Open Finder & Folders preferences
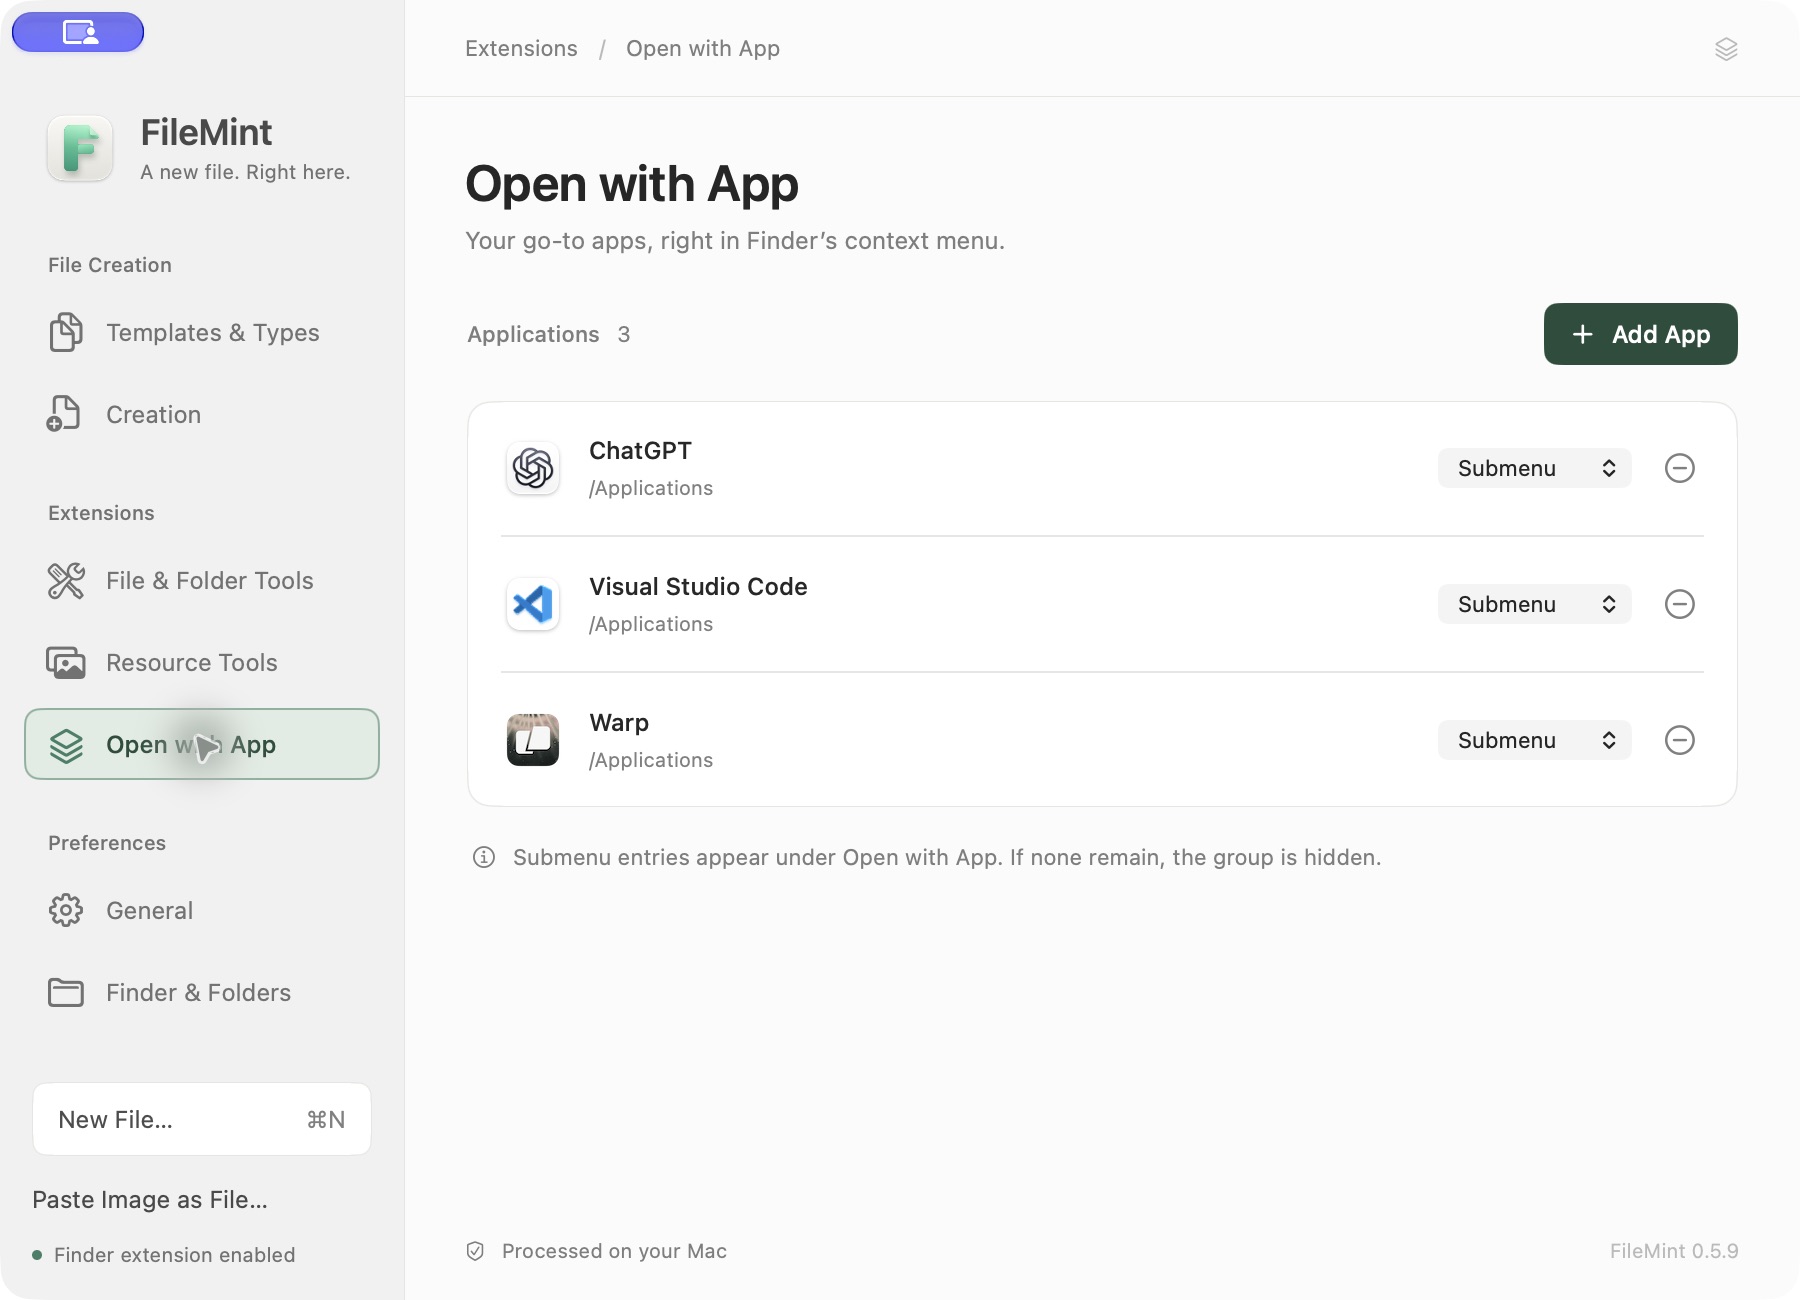The height and width of the screenshot is (1300, 1800). pos(202,992)
